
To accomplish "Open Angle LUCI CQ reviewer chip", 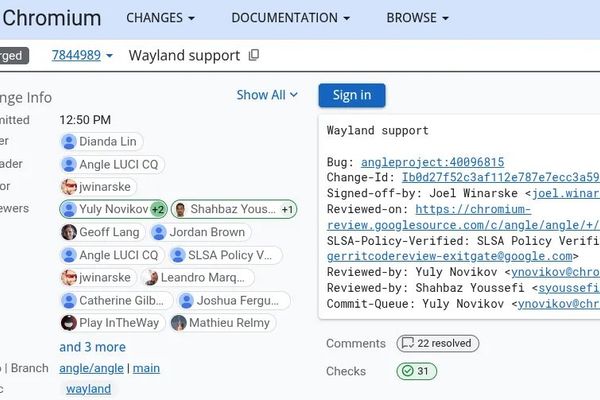I will pyautogui.click(x=112, y=255).
